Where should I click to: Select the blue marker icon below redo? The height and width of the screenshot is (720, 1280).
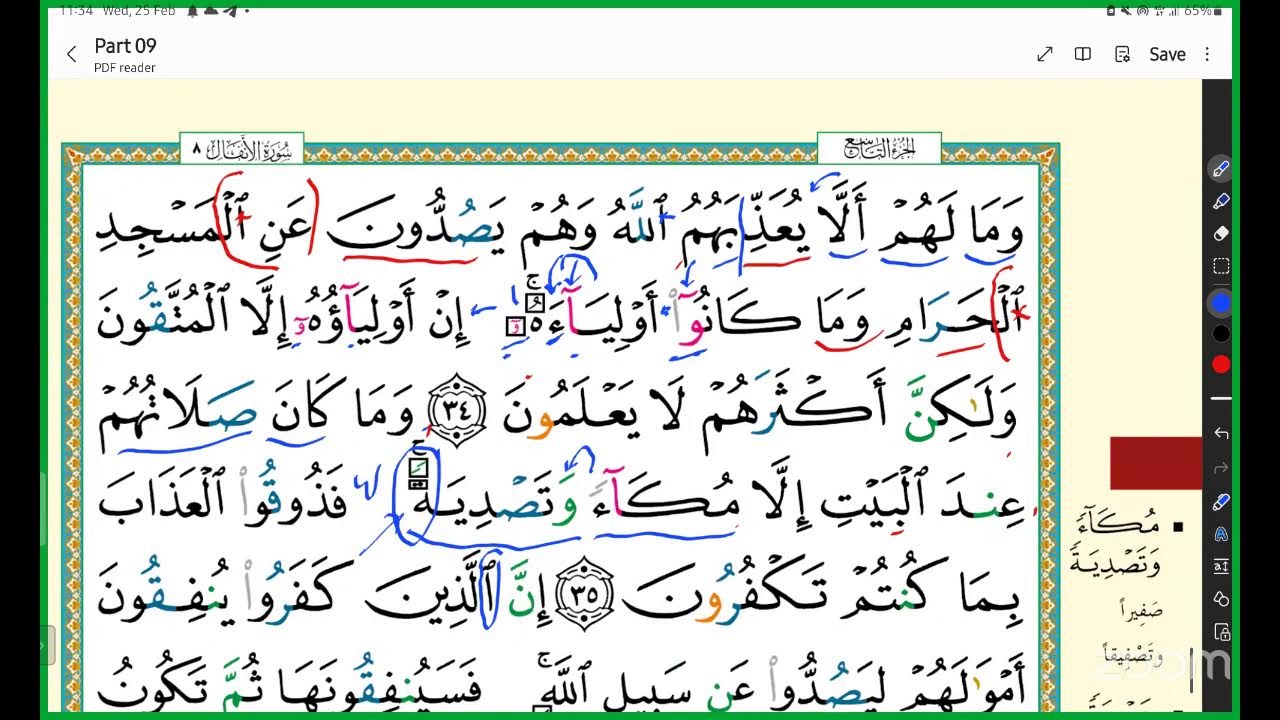(1221, 501)
